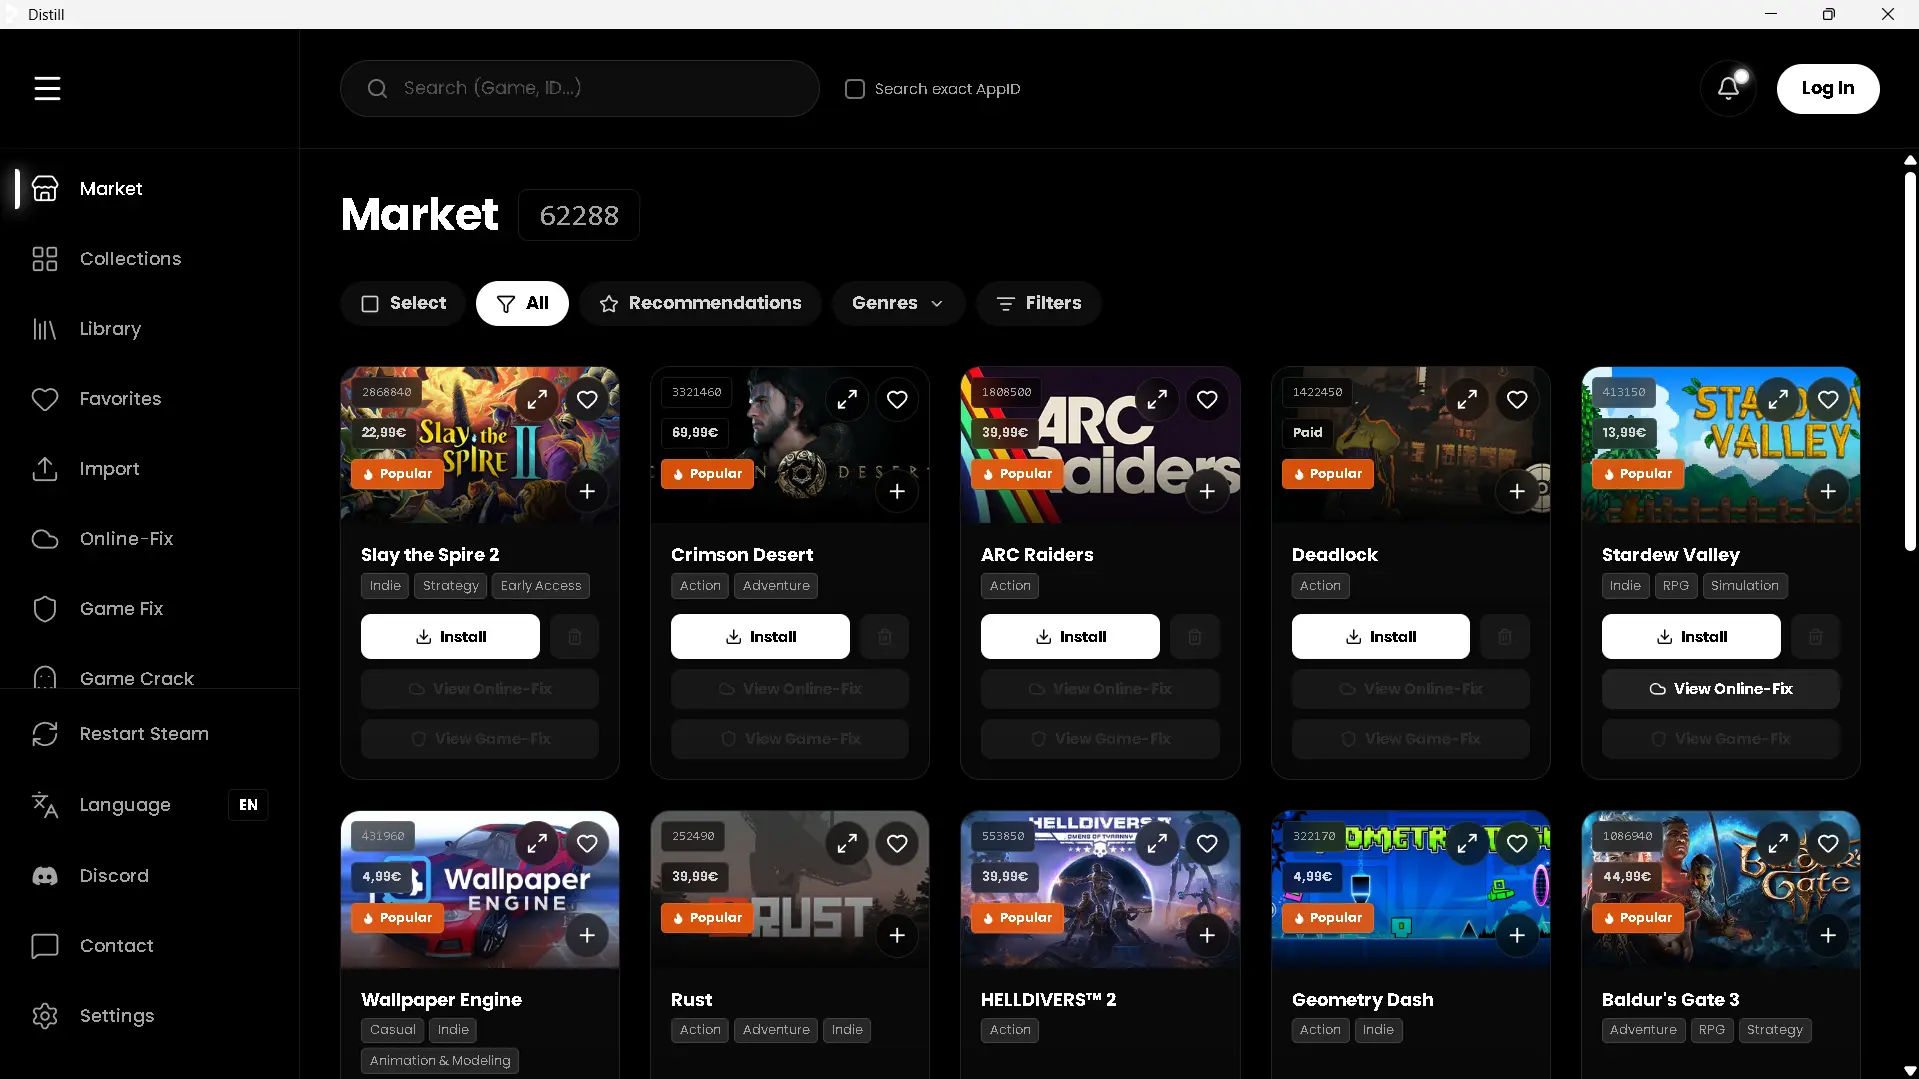Image resolution: width=1919 pixels, height=1079 pixels.
Task: Expand the Geometry Dash card
Action: [1467, 844]
